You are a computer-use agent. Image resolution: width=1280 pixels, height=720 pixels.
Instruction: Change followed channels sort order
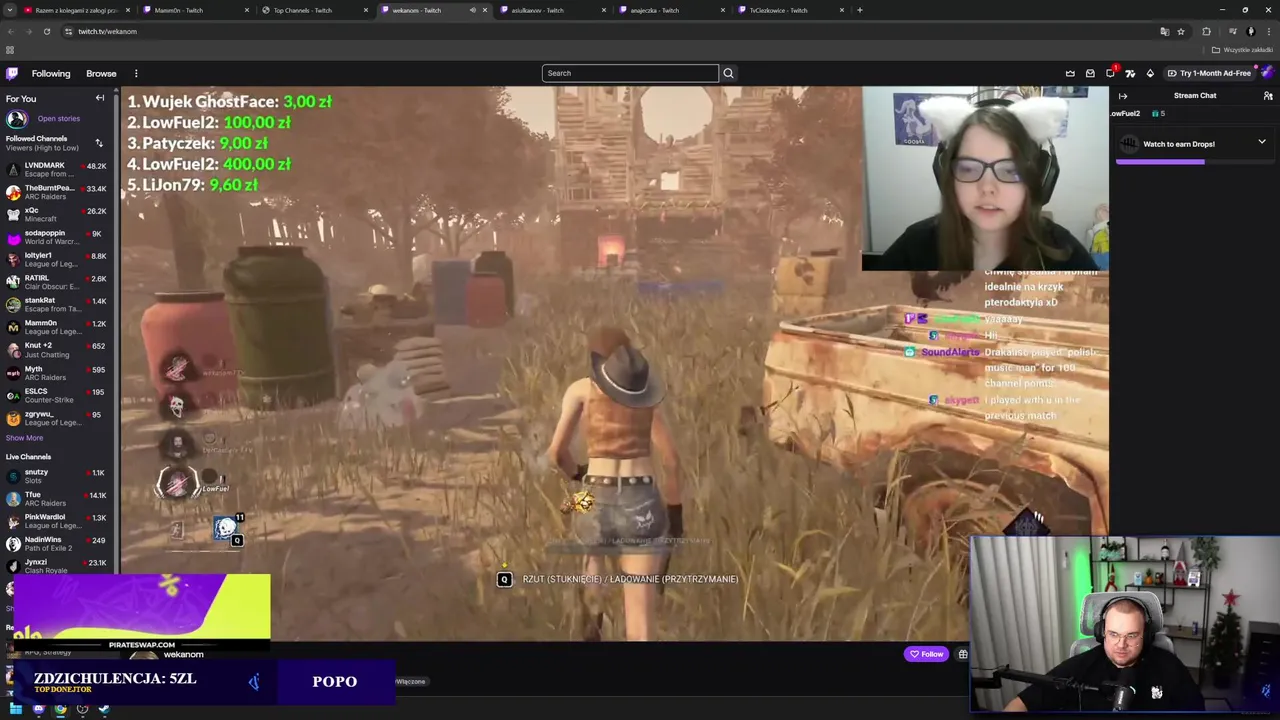(x=99, y=143)
